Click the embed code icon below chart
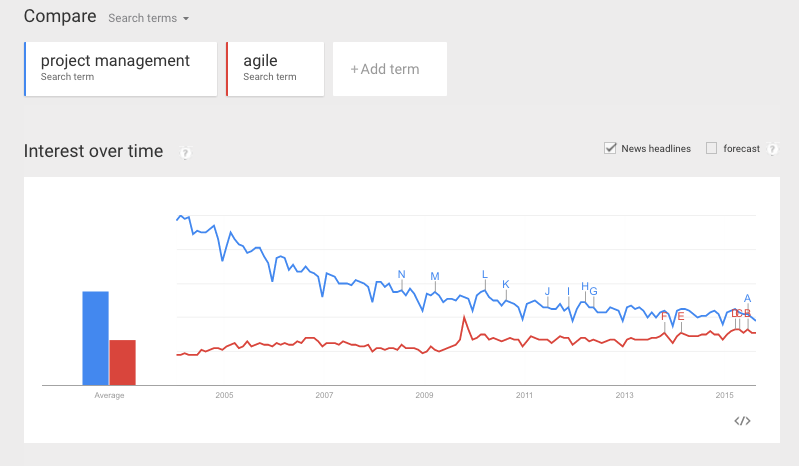Screen dimensions: 799x466 point(742,421)
